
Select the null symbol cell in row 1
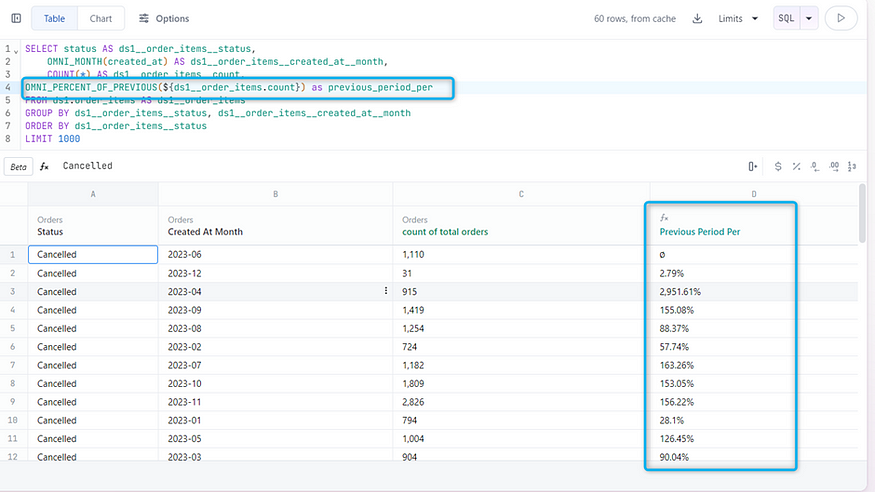click(x=754, y=254)
